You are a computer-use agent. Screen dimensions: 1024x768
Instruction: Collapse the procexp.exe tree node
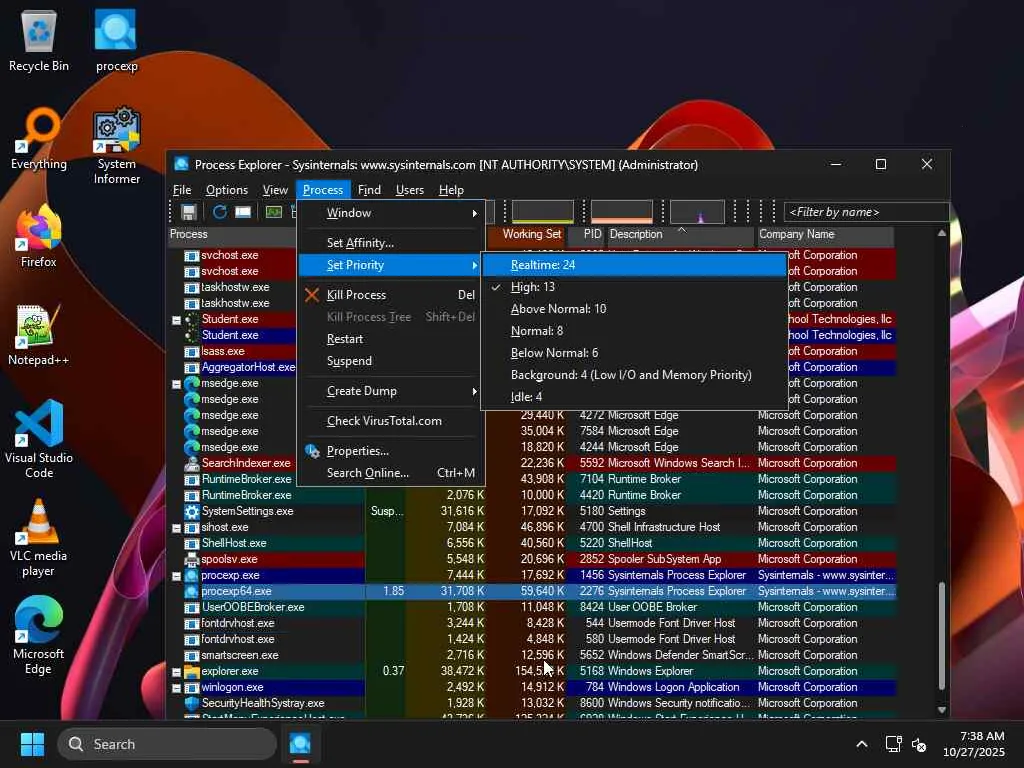click(176, 576)
